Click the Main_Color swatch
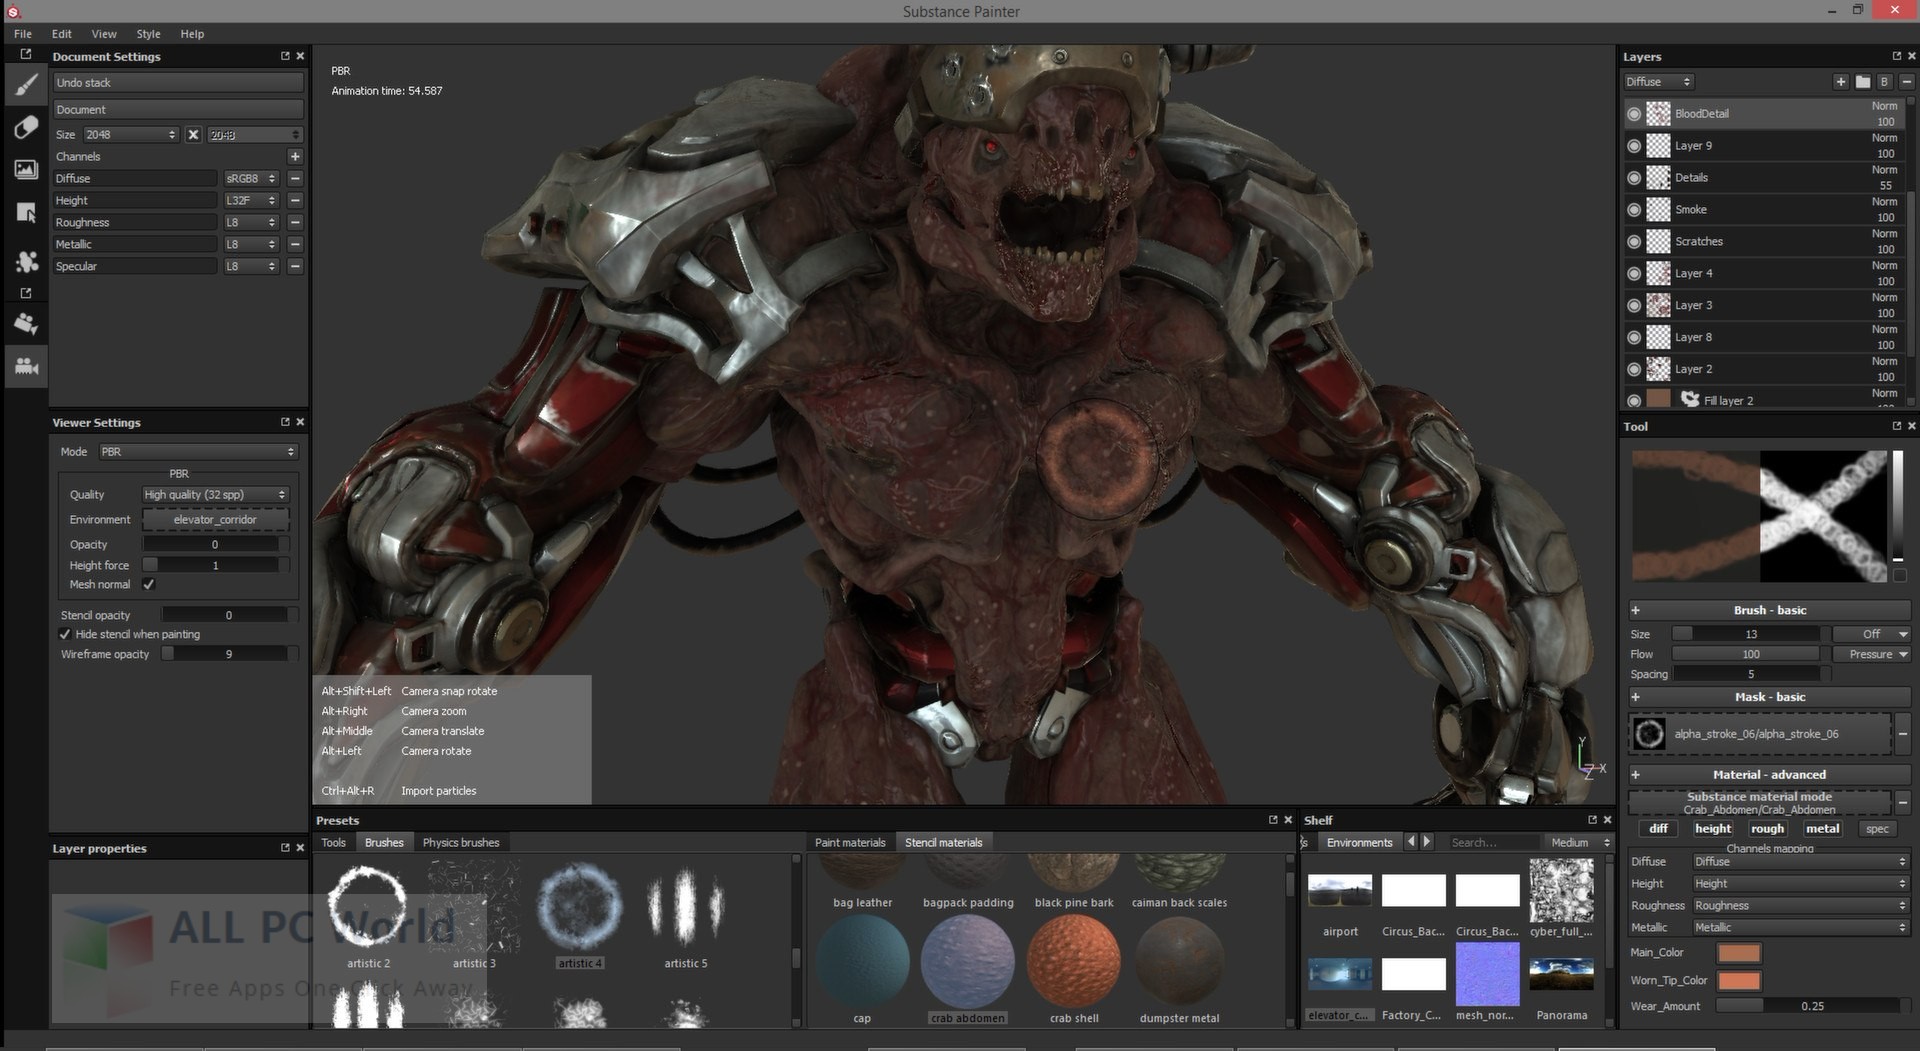The height and width of the screenshot is (1051, 1920). 1739,953
